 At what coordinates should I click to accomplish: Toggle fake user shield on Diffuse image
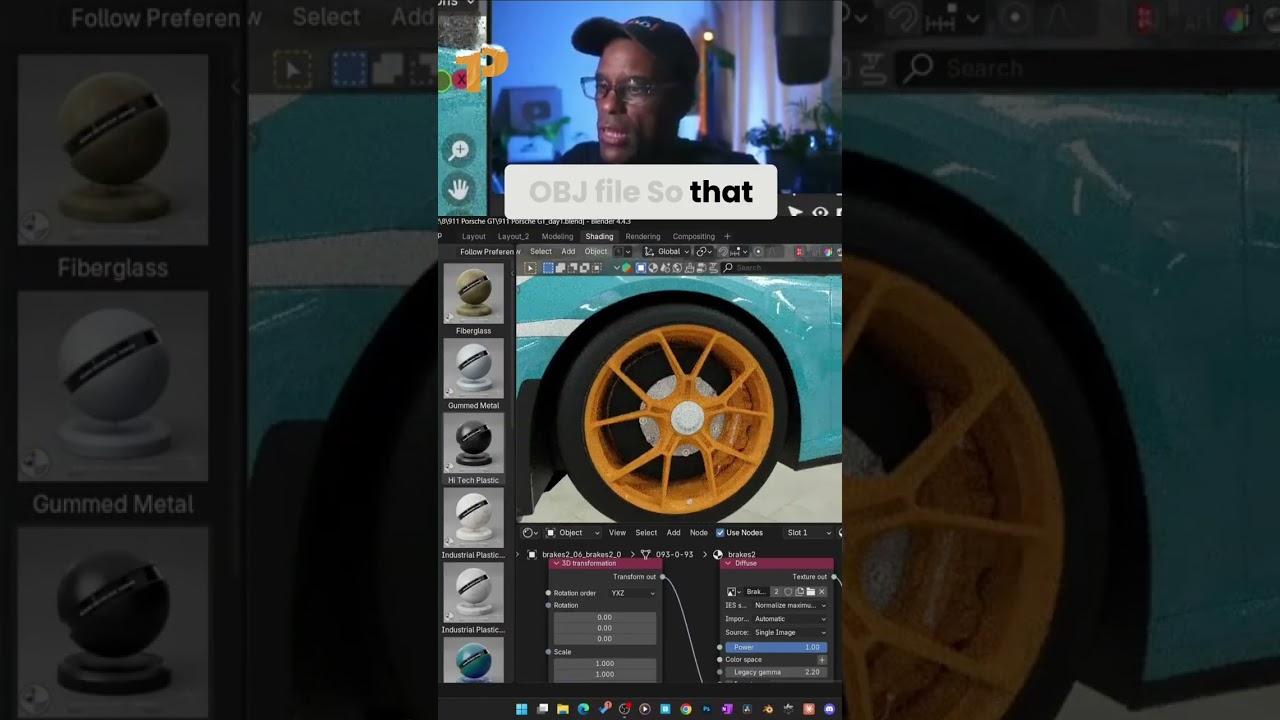click(788, 592)
